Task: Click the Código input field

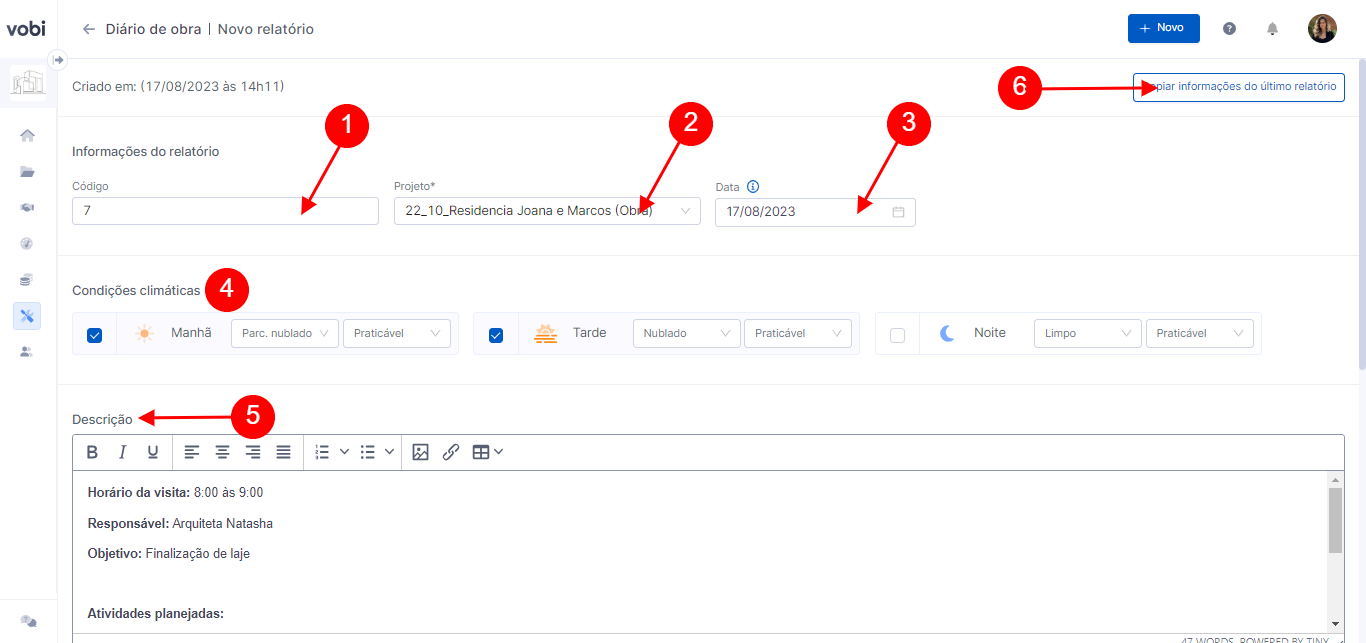Action: click(x=225, y=211)
